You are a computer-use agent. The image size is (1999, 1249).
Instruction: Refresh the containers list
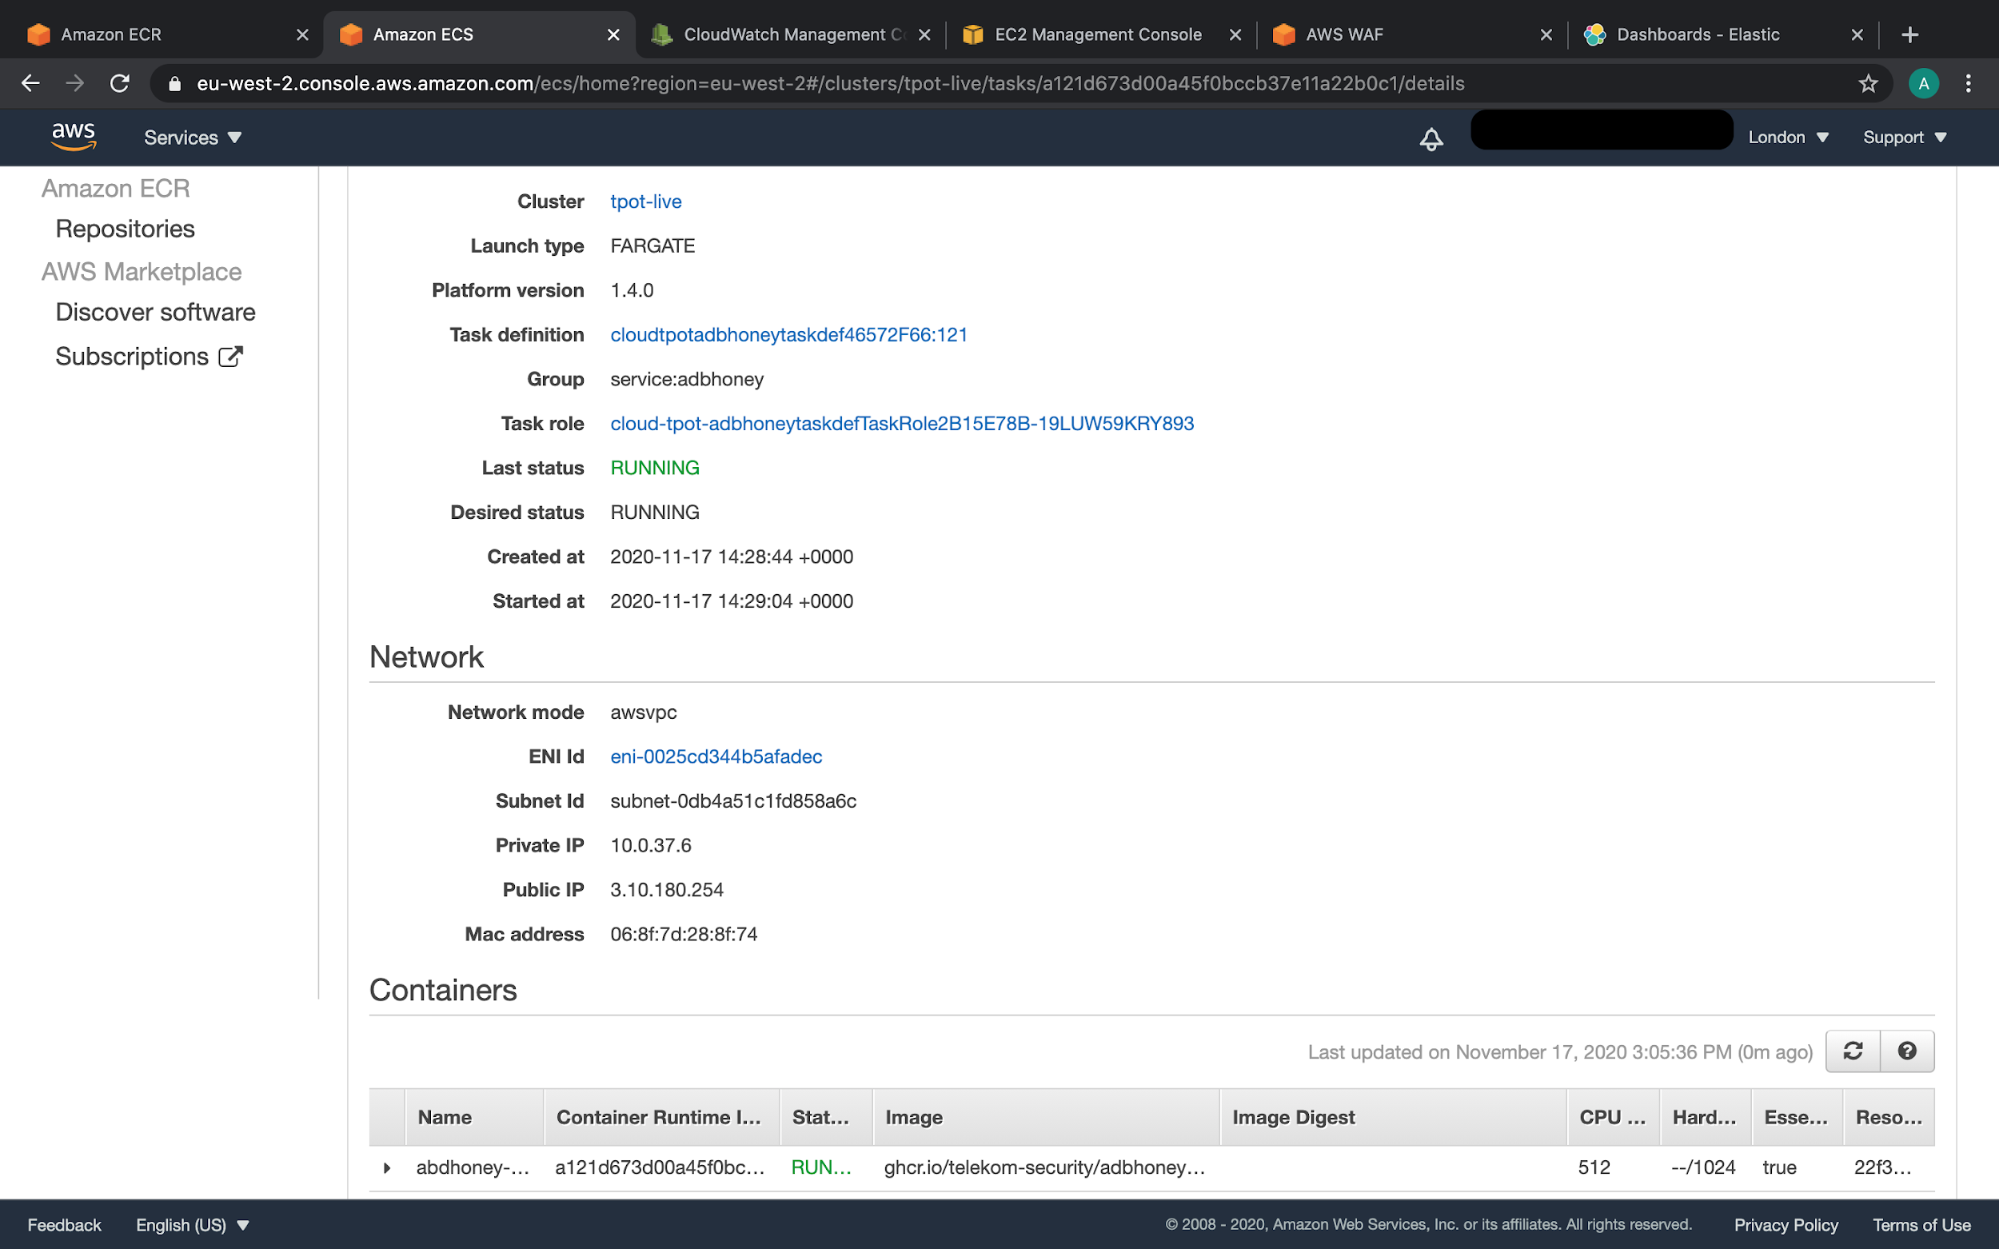coord(1852,1051)
